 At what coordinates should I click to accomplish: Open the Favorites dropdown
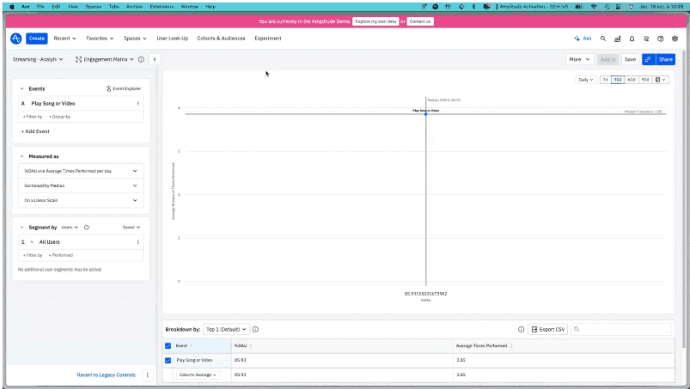[100, 39]
